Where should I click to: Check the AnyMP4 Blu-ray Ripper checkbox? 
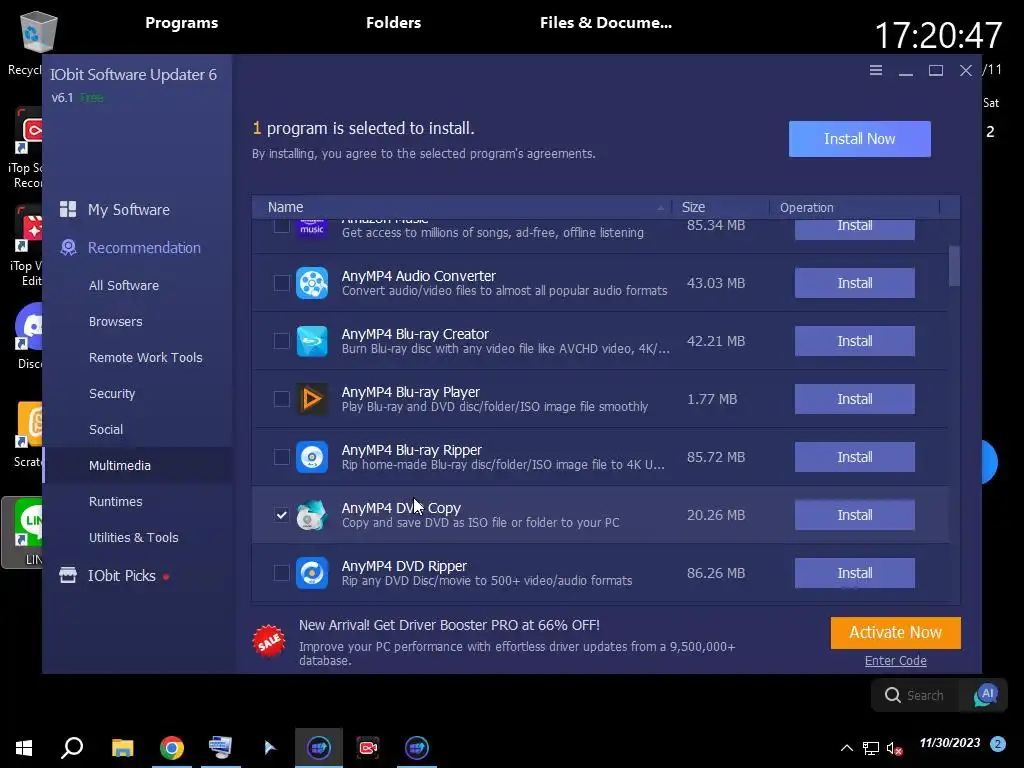point(281,457)
